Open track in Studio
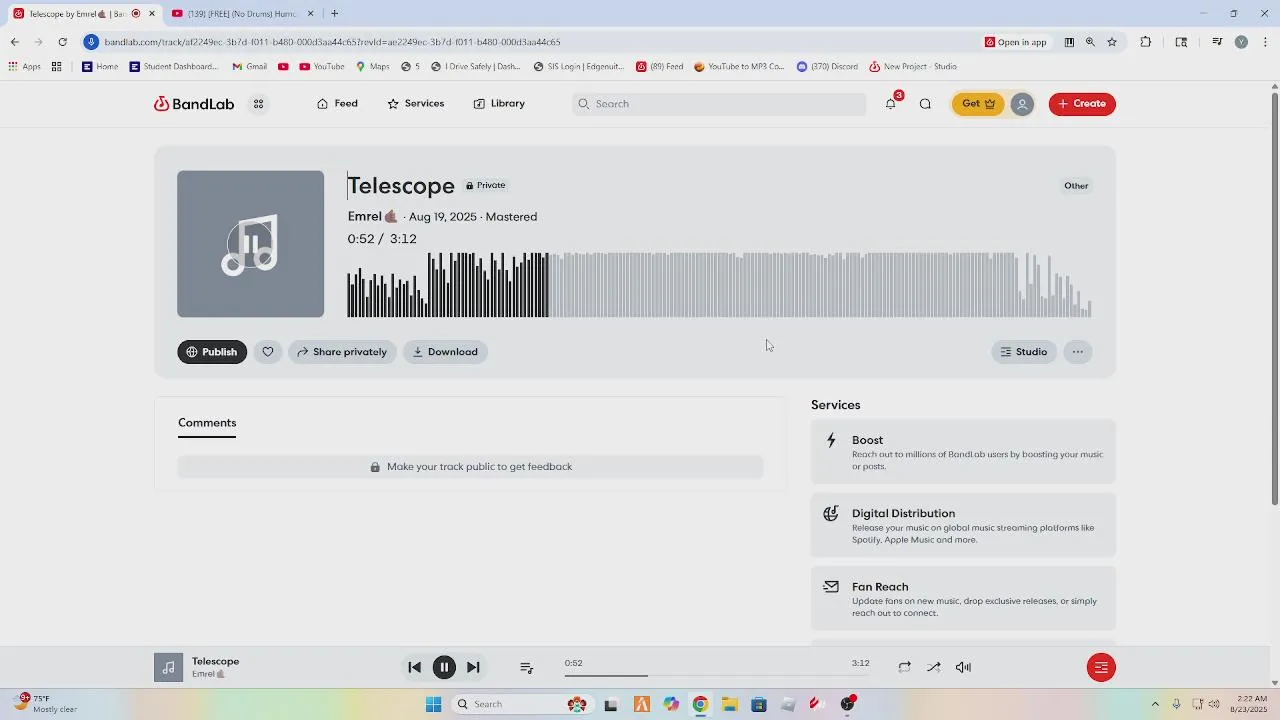Viewport: 1280px width, 720px height. pos(1024,352)
